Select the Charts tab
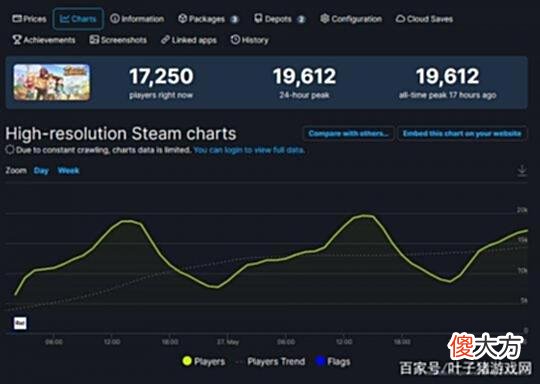Viewport: 540px width, 384px height. point(78,19)
